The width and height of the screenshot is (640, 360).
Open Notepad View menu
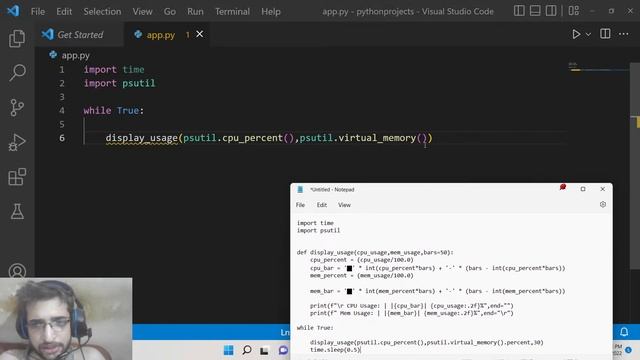[344, 205]
